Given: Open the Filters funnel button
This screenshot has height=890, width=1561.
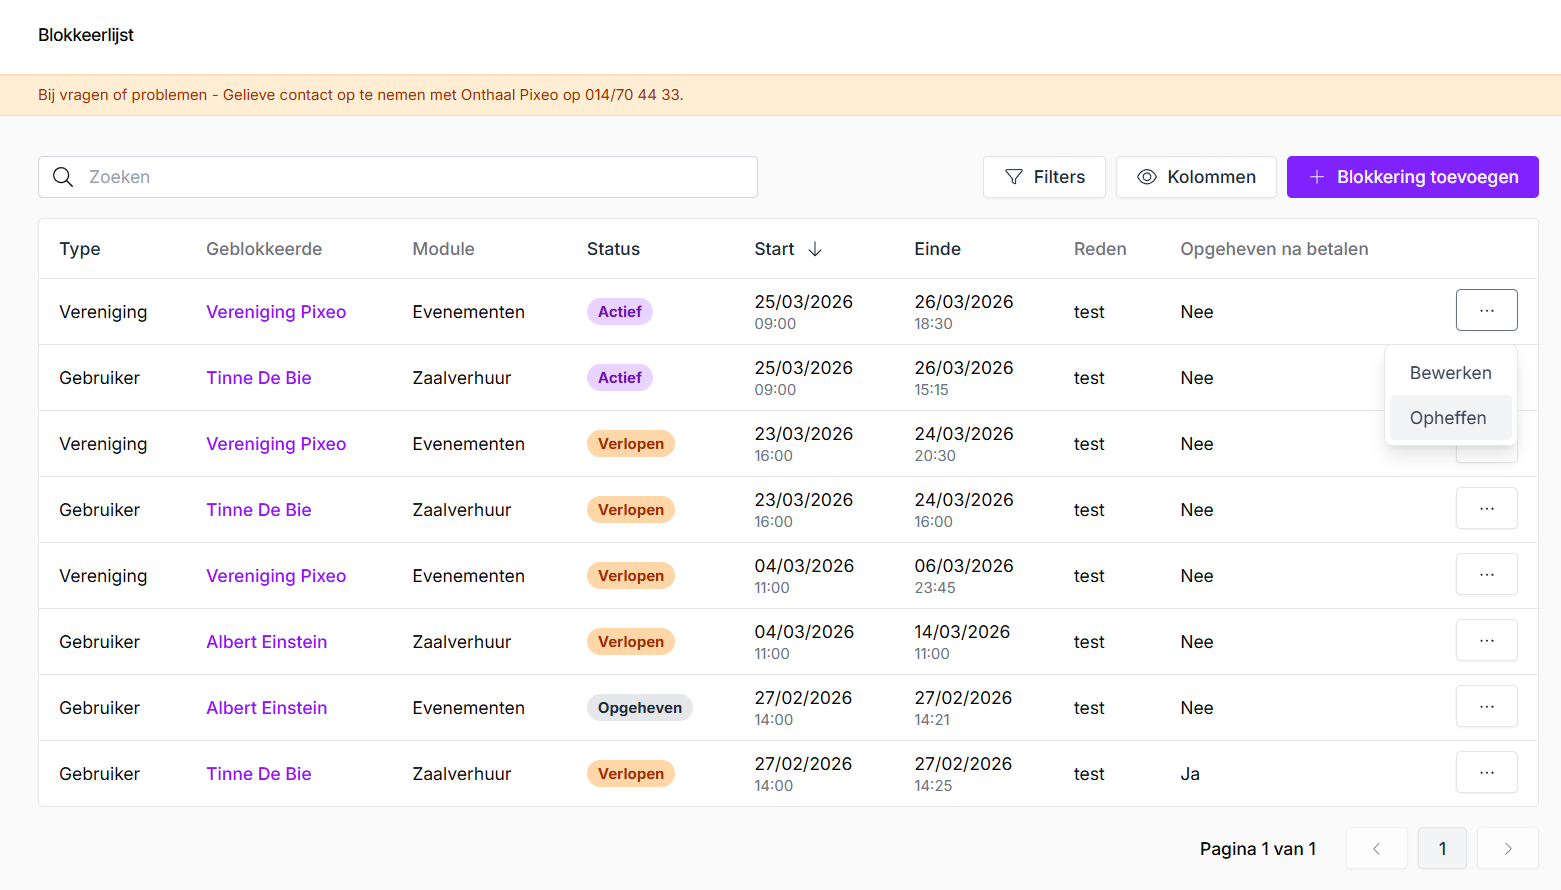Looking at the screenshot, I should point(1044,177).
